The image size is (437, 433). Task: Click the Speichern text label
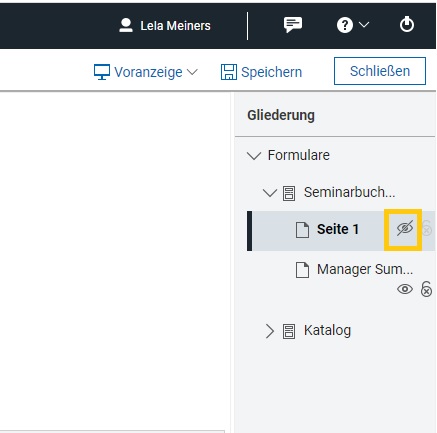click(x=271, y=72)
